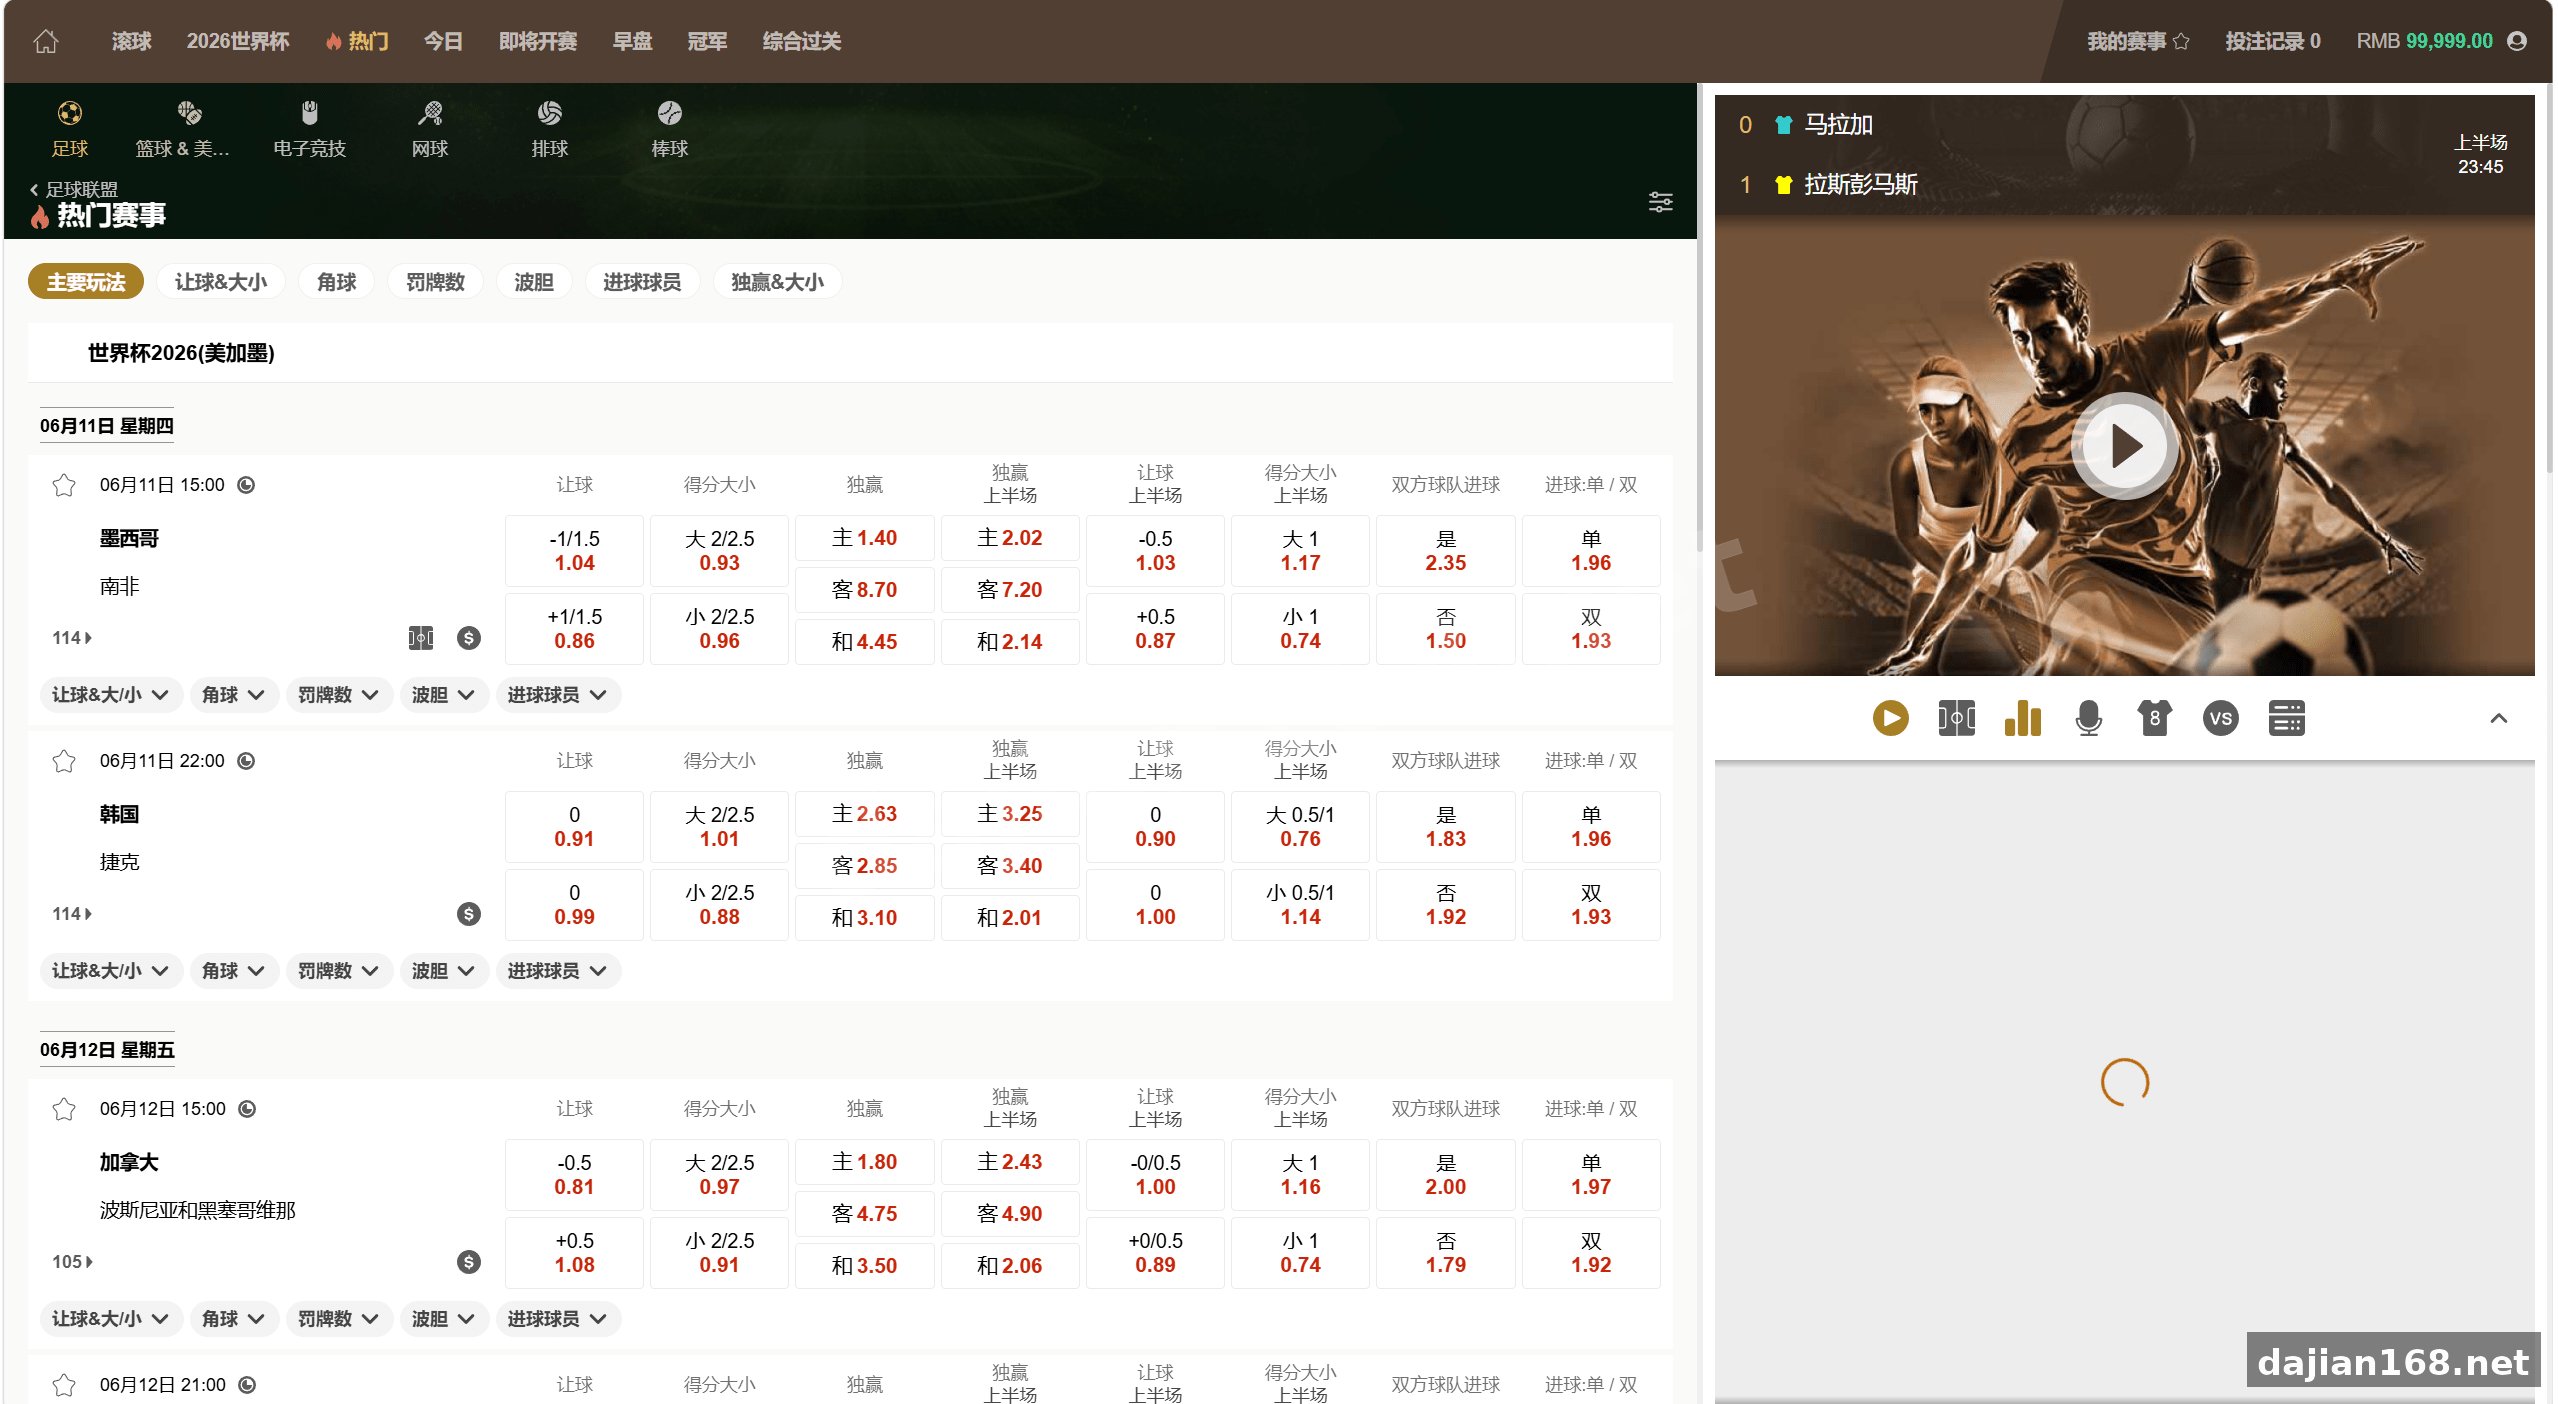The width and height of the screenshot is (2558, 1404).
Task: Click the clock icon beside 06月12日 15:00
Action: click(x=248, y=1109)
